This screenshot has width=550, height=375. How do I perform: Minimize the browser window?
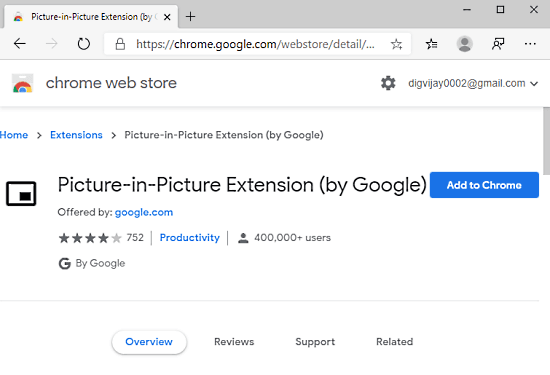coord(467,10)
